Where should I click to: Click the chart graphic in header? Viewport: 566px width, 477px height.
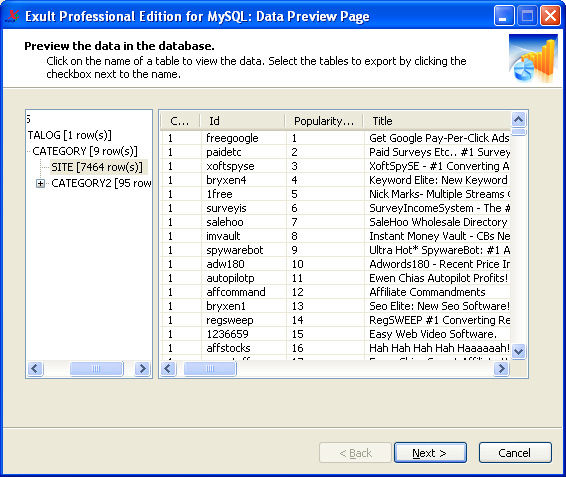point(533,58)
